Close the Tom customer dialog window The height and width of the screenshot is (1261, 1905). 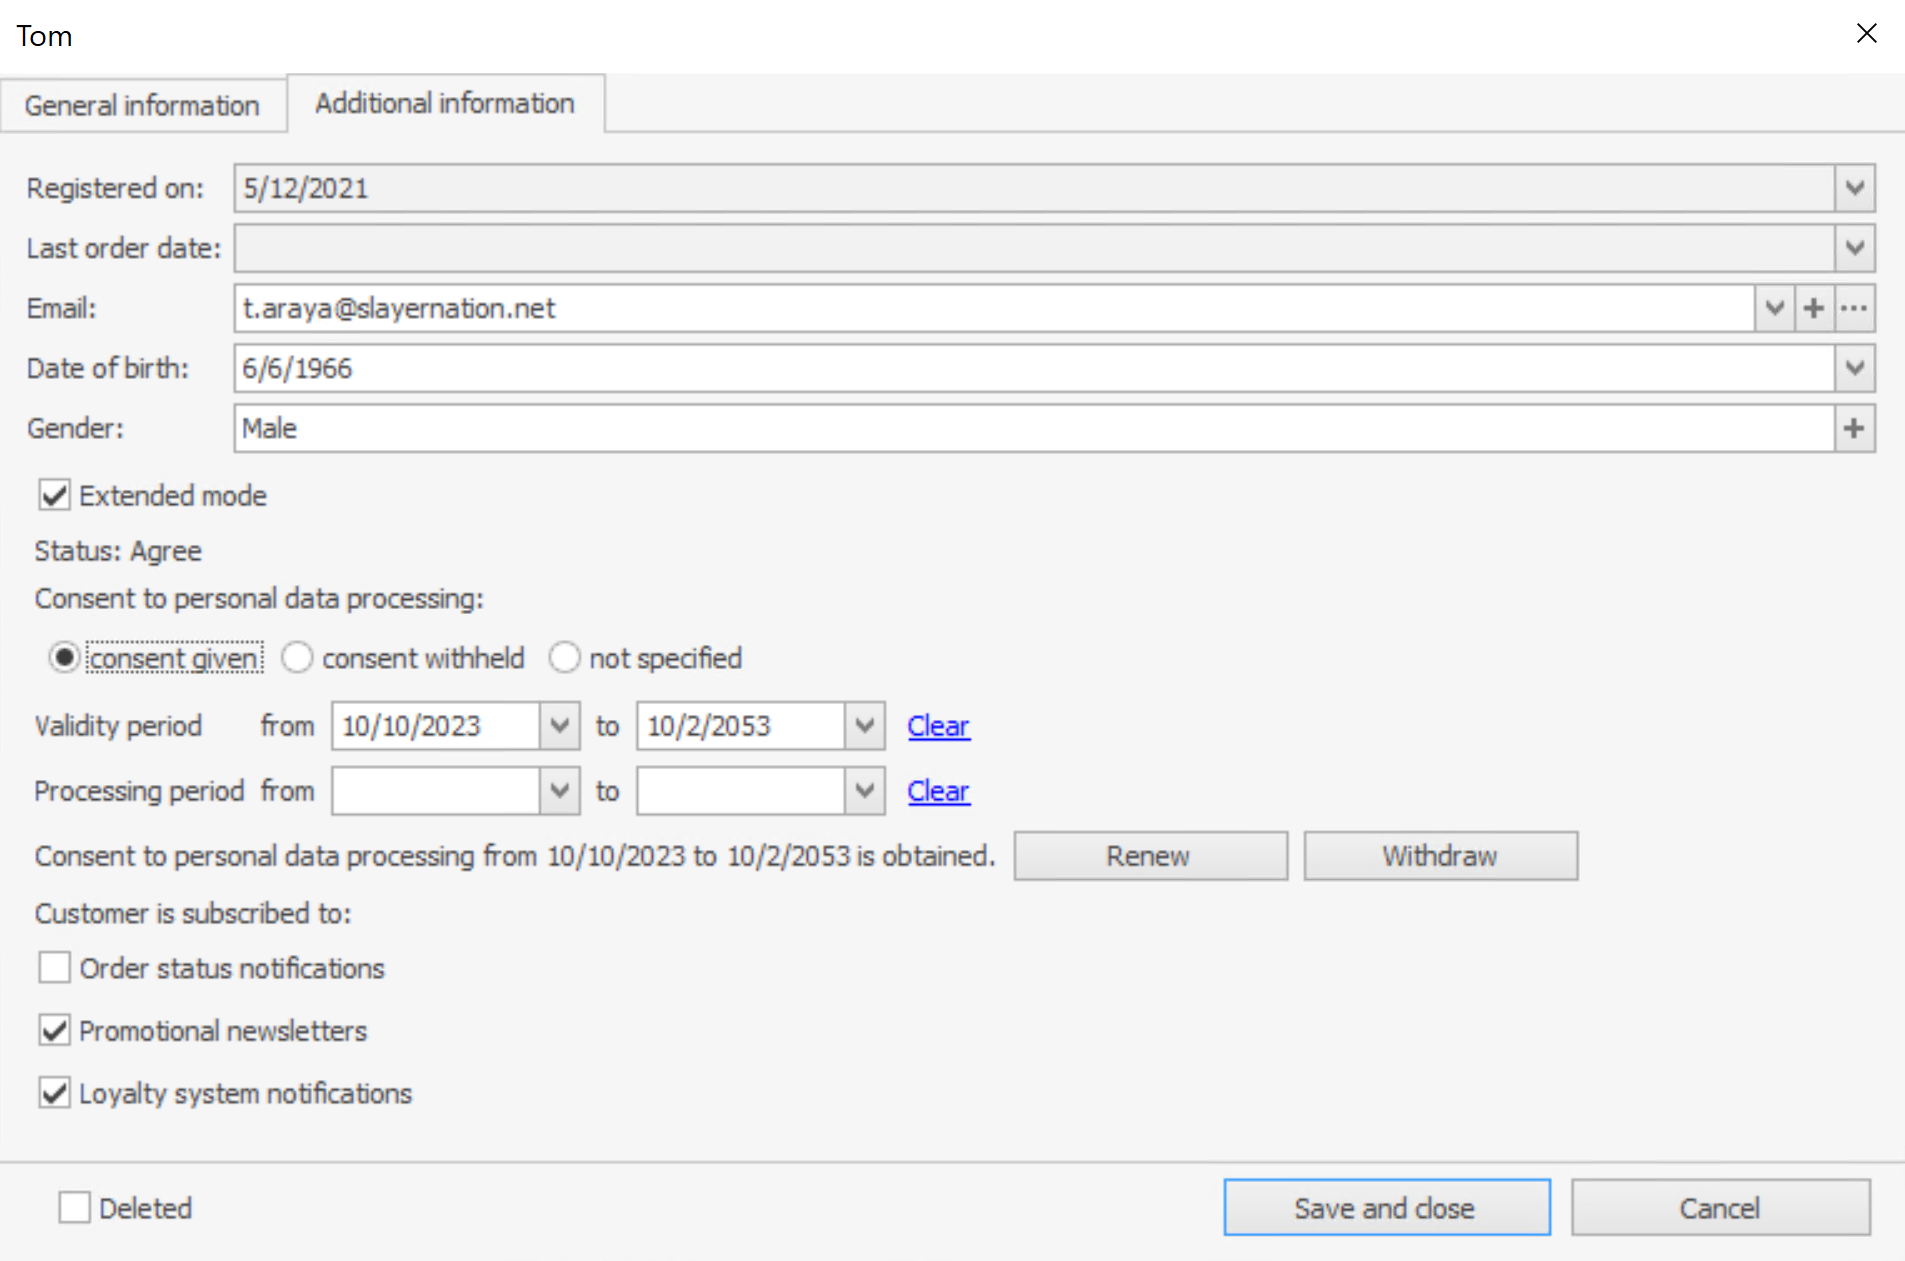pyautogui.click(x=1866, y=34)
